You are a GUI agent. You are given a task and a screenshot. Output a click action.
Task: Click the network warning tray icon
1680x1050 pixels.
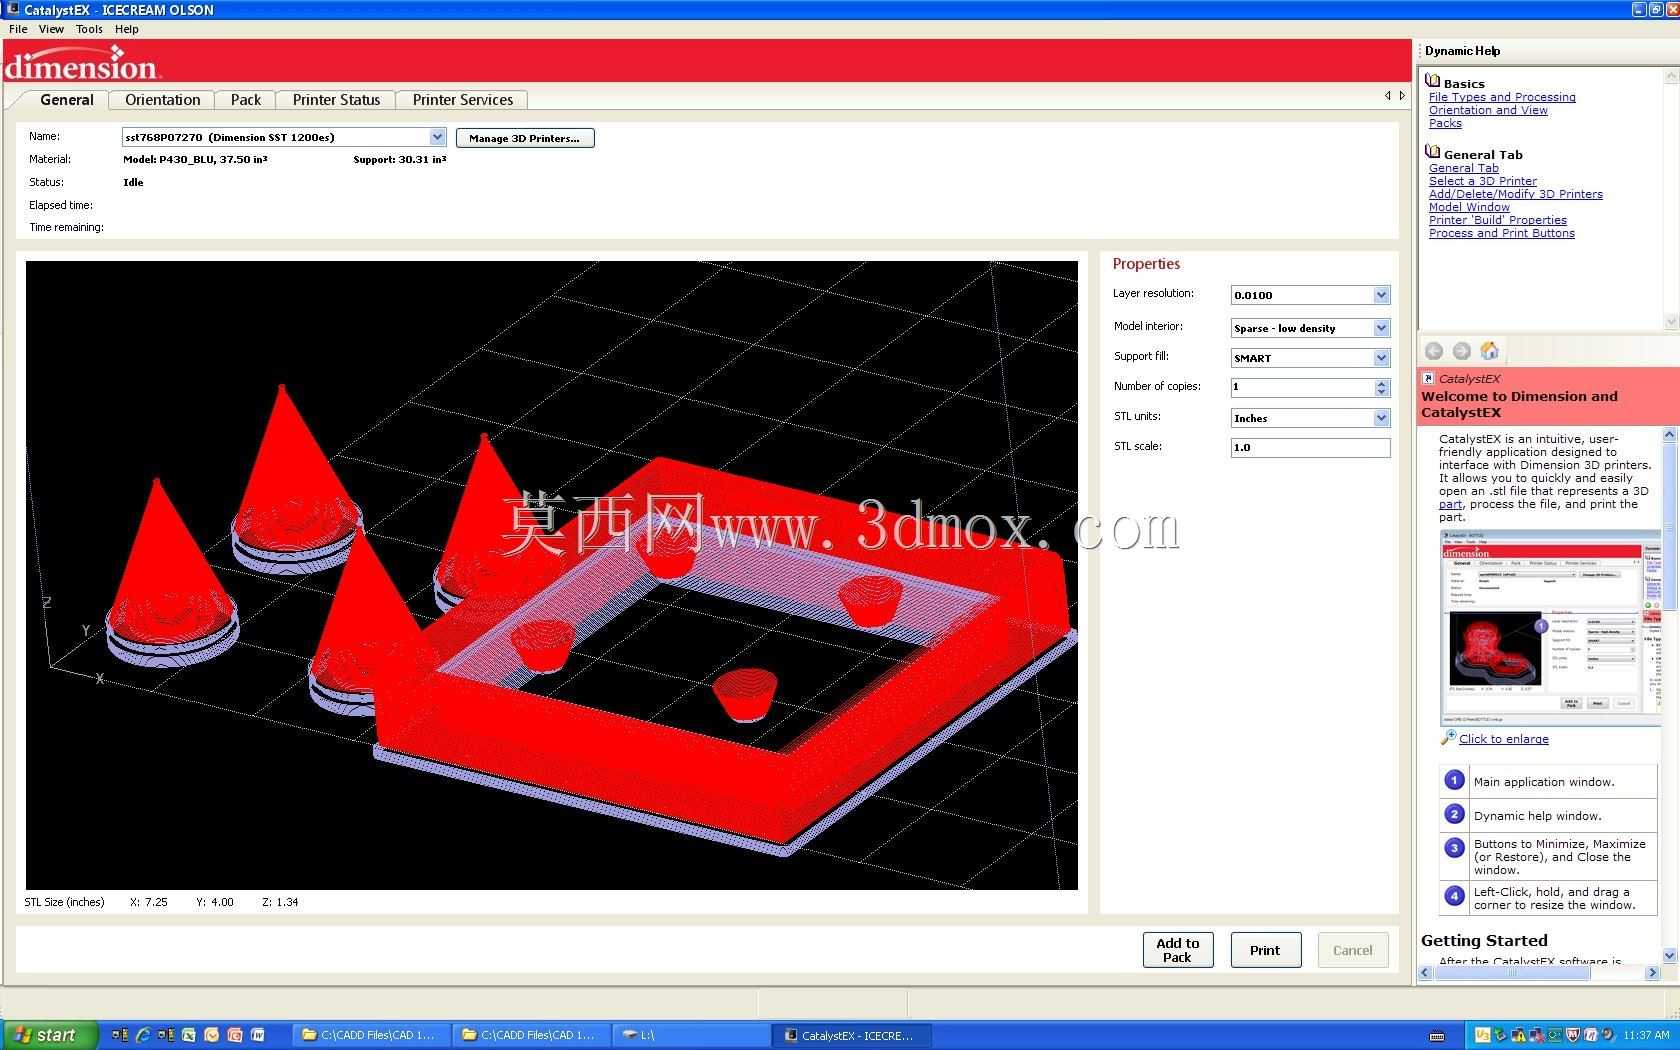1519,1035
